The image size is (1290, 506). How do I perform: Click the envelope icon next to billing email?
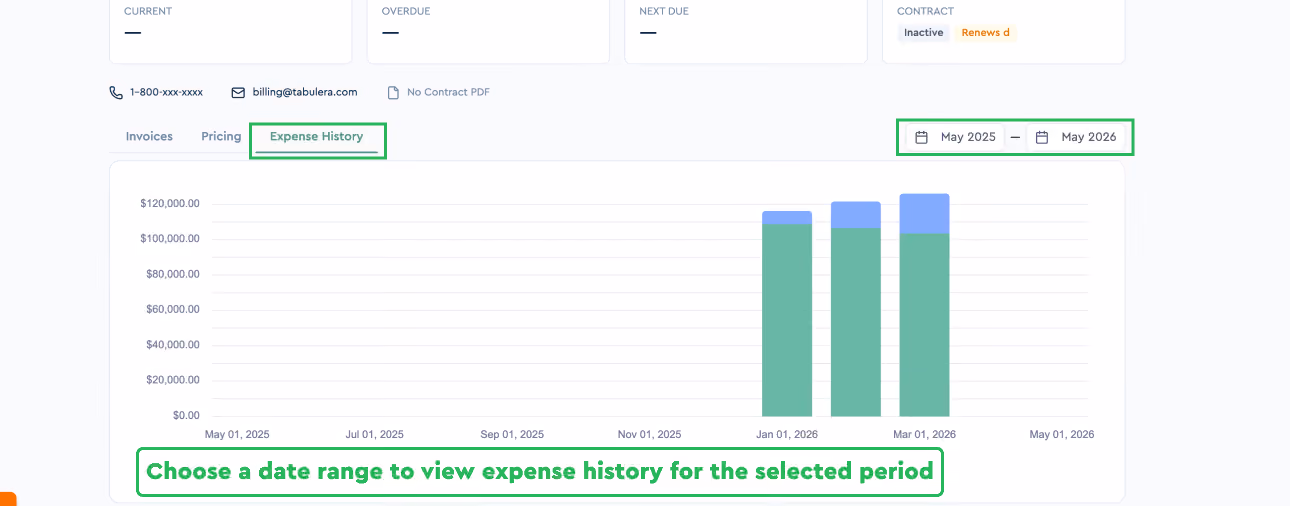pos(238,92)
